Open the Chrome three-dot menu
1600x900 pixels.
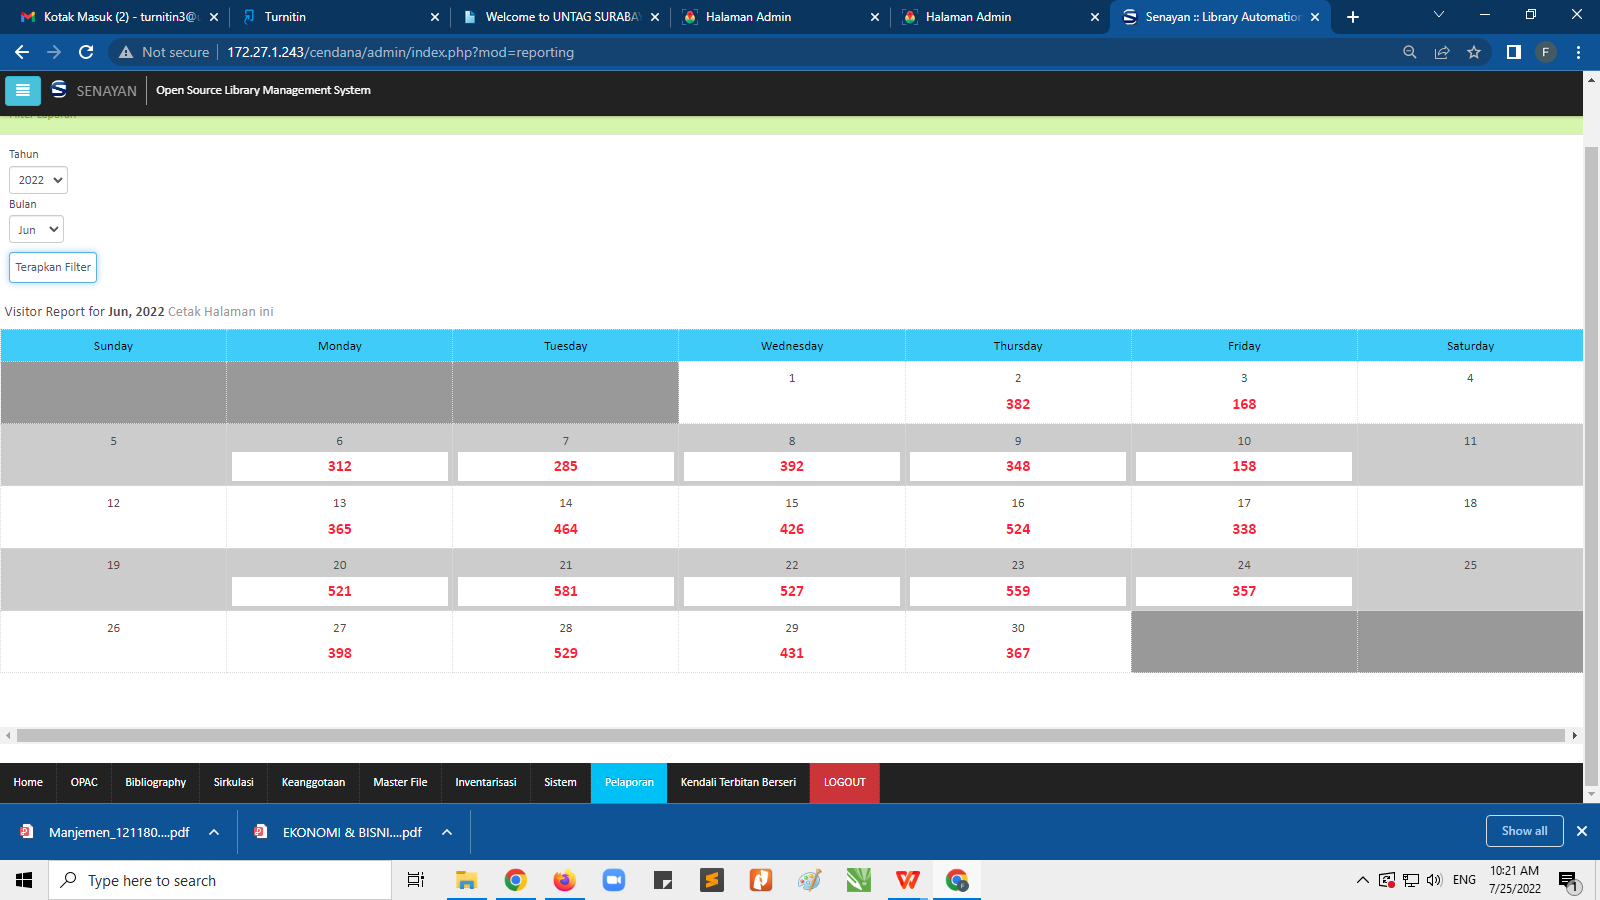coord(1579,52)
